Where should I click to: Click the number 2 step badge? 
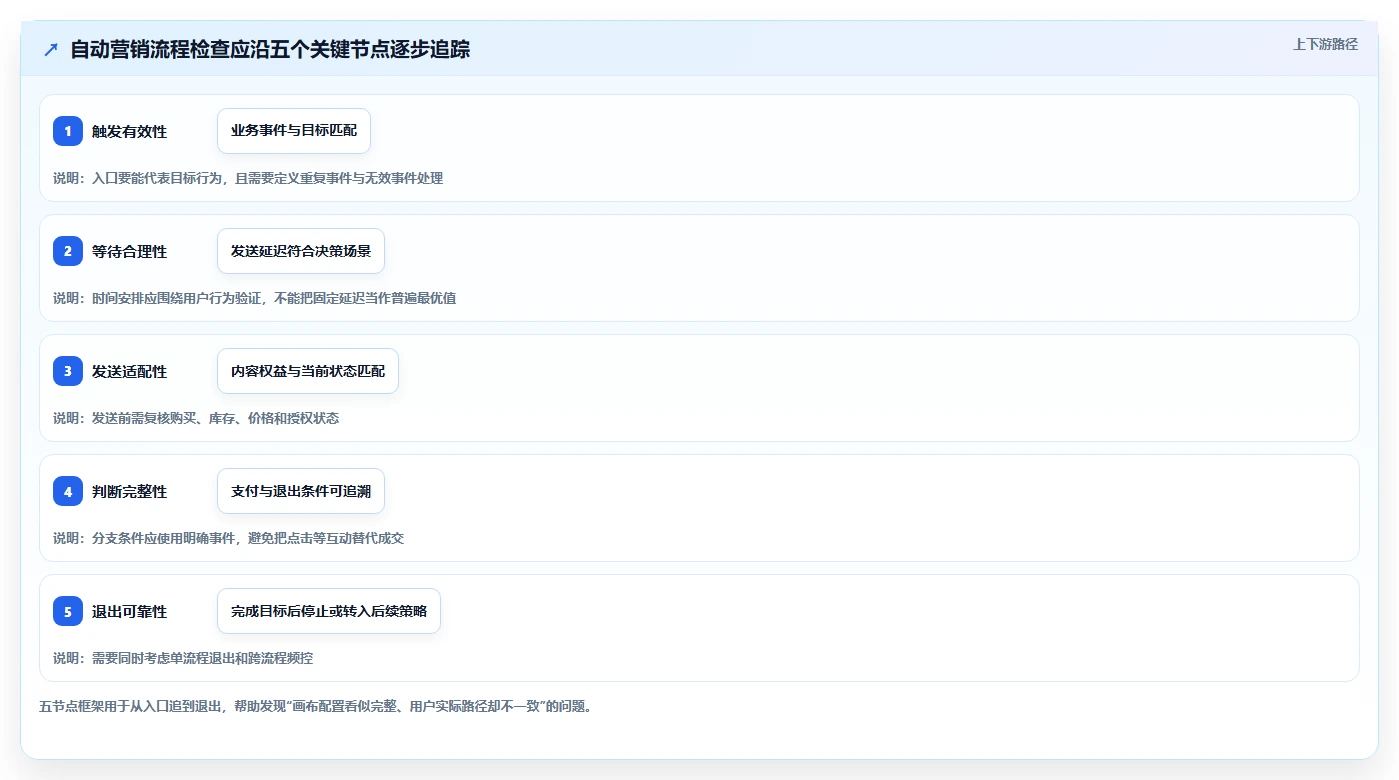tap(68, 251)
